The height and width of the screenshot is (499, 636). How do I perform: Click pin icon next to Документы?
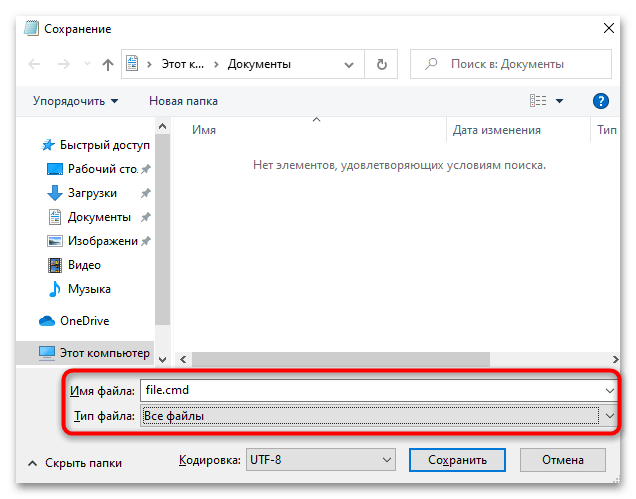(x=146, y=217)
